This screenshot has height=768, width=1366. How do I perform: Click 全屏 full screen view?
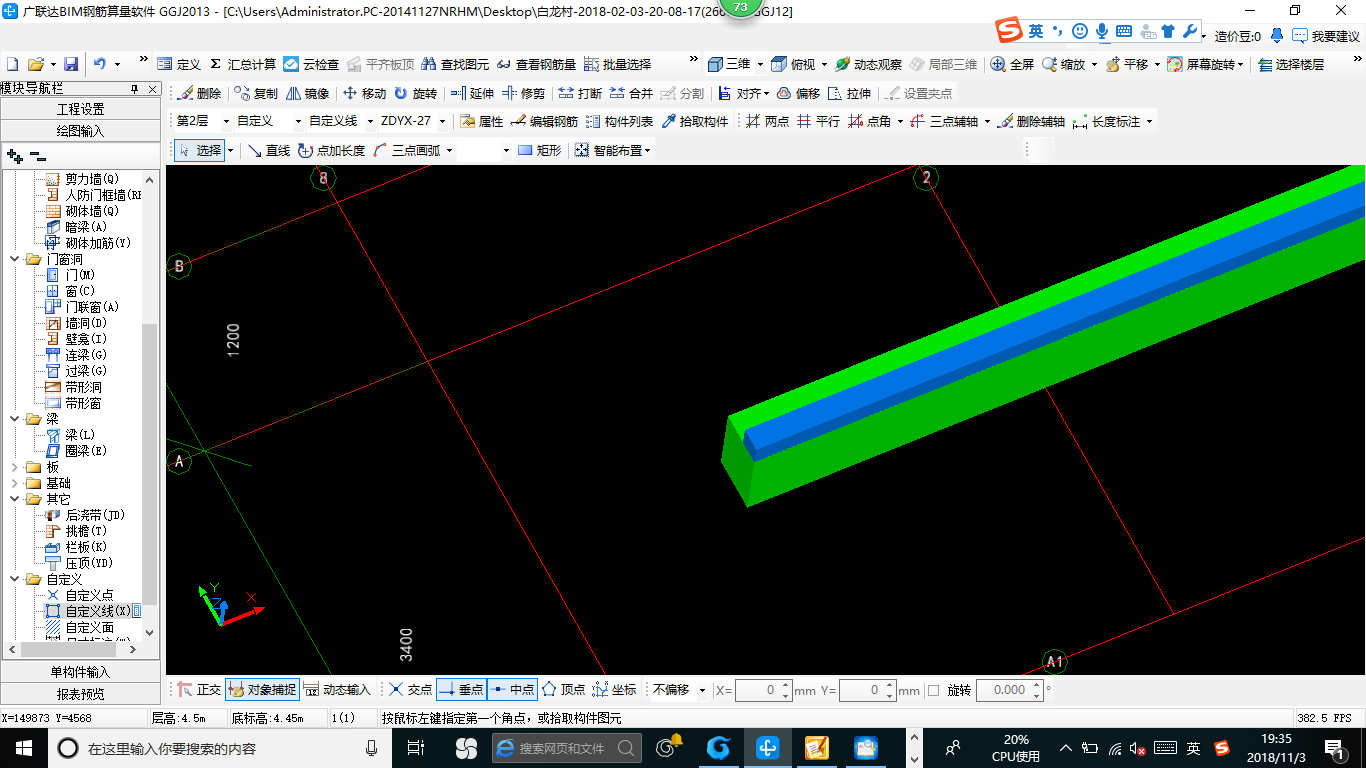[1012, 64]
